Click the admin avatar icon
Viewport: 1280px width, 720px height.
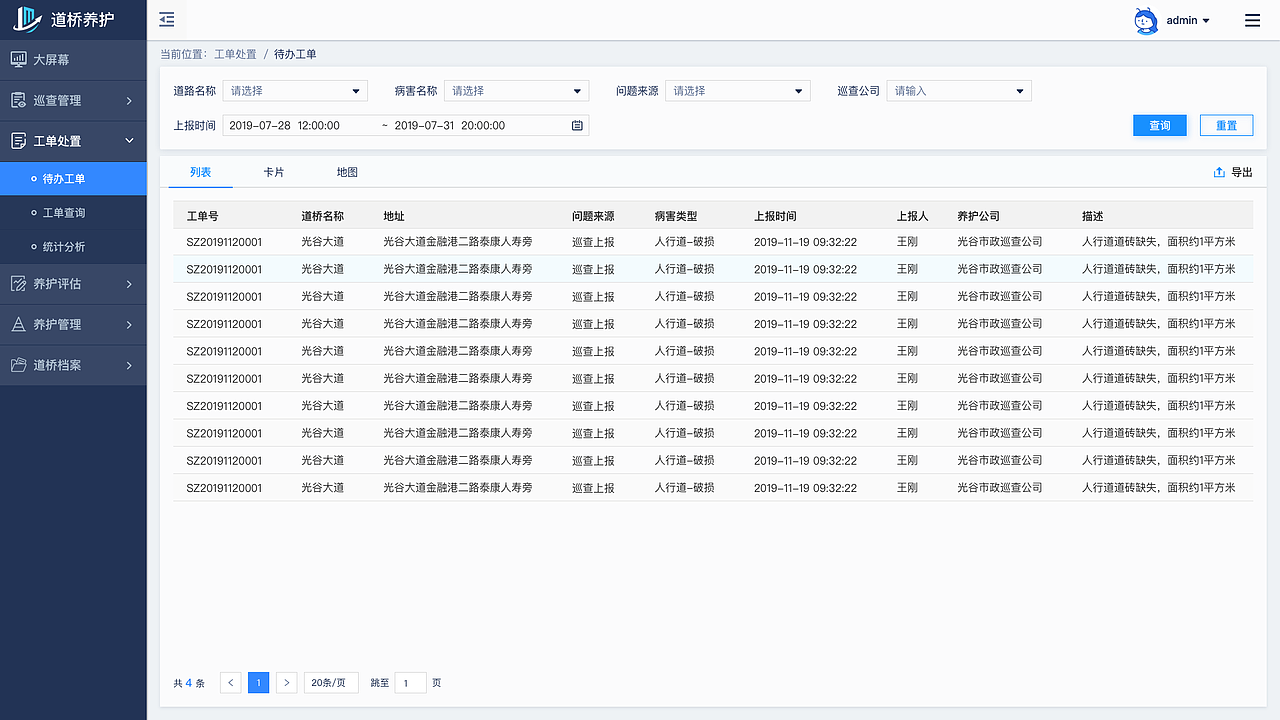click(1146, 20)
